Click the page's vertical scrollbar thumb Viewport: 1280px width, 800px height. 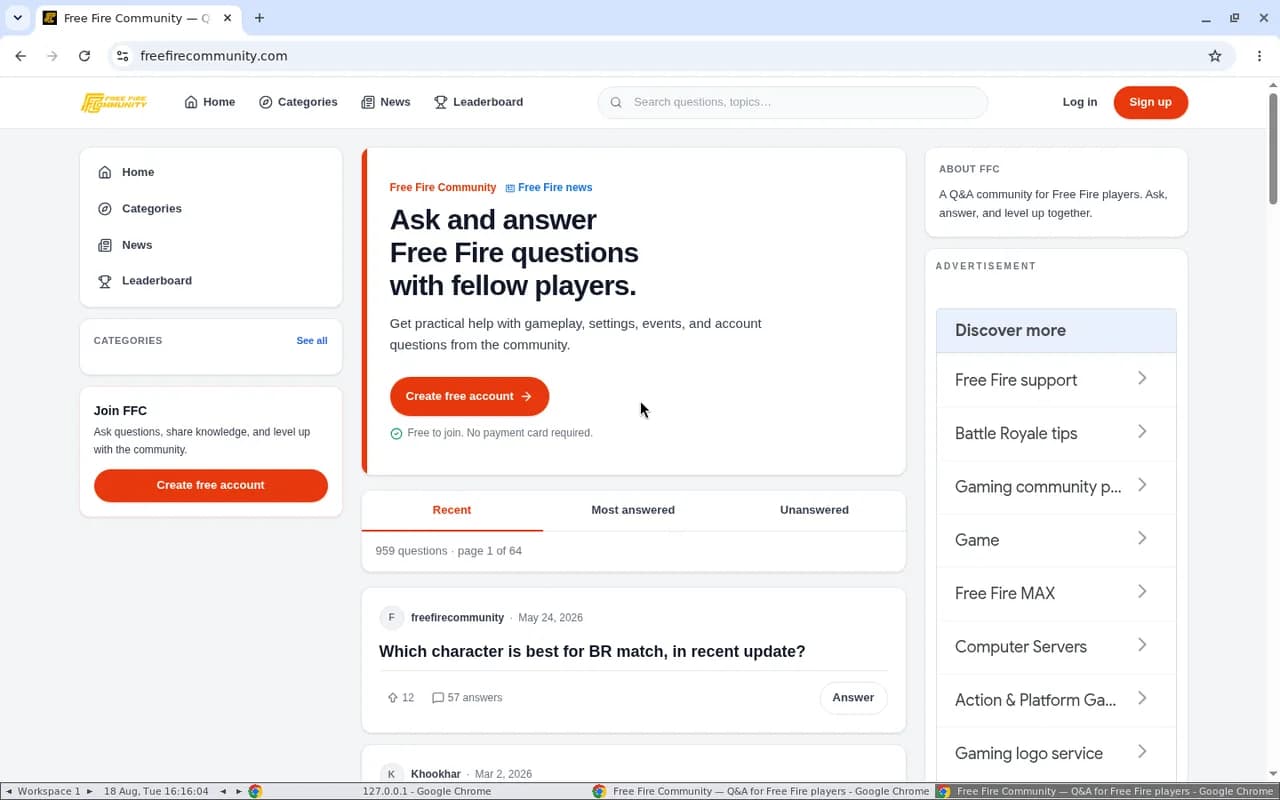coord(1273,148)
